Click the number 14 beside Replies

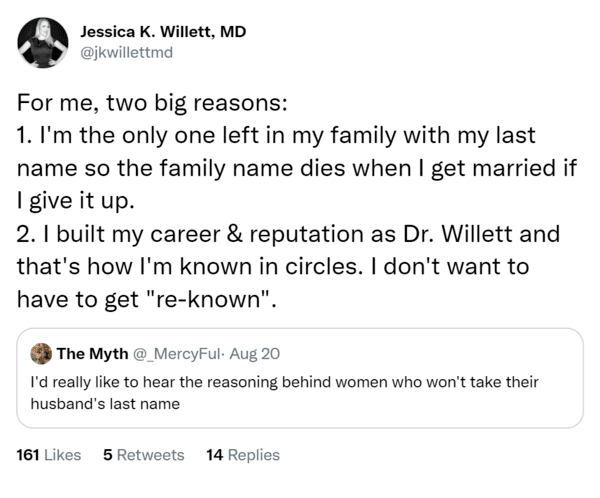point(215,455)
